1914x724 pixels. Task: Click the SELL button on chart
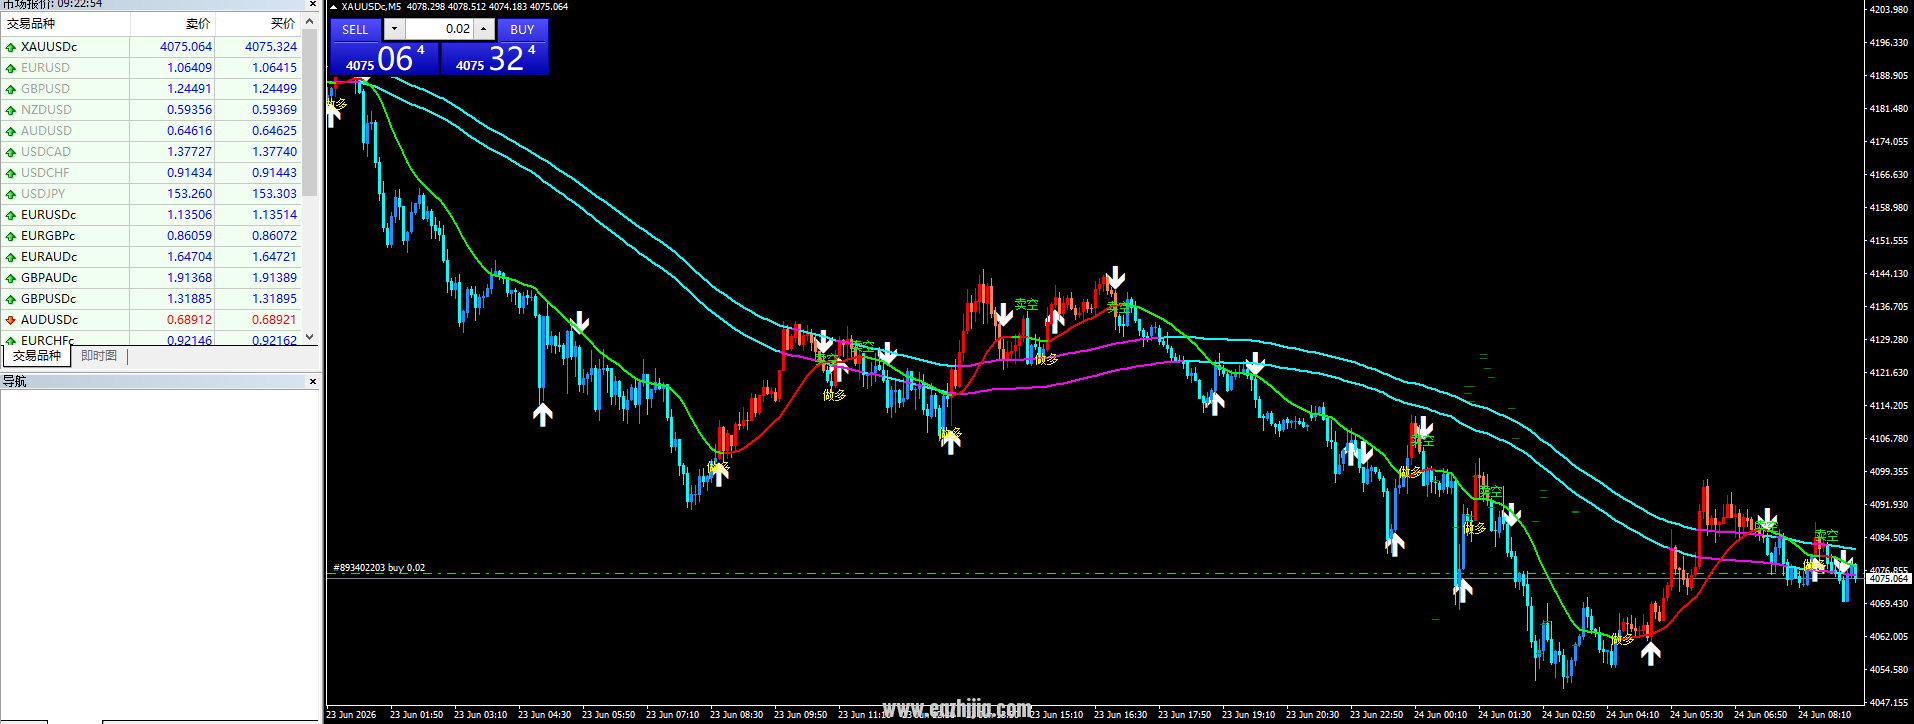[x=355, y=29]
